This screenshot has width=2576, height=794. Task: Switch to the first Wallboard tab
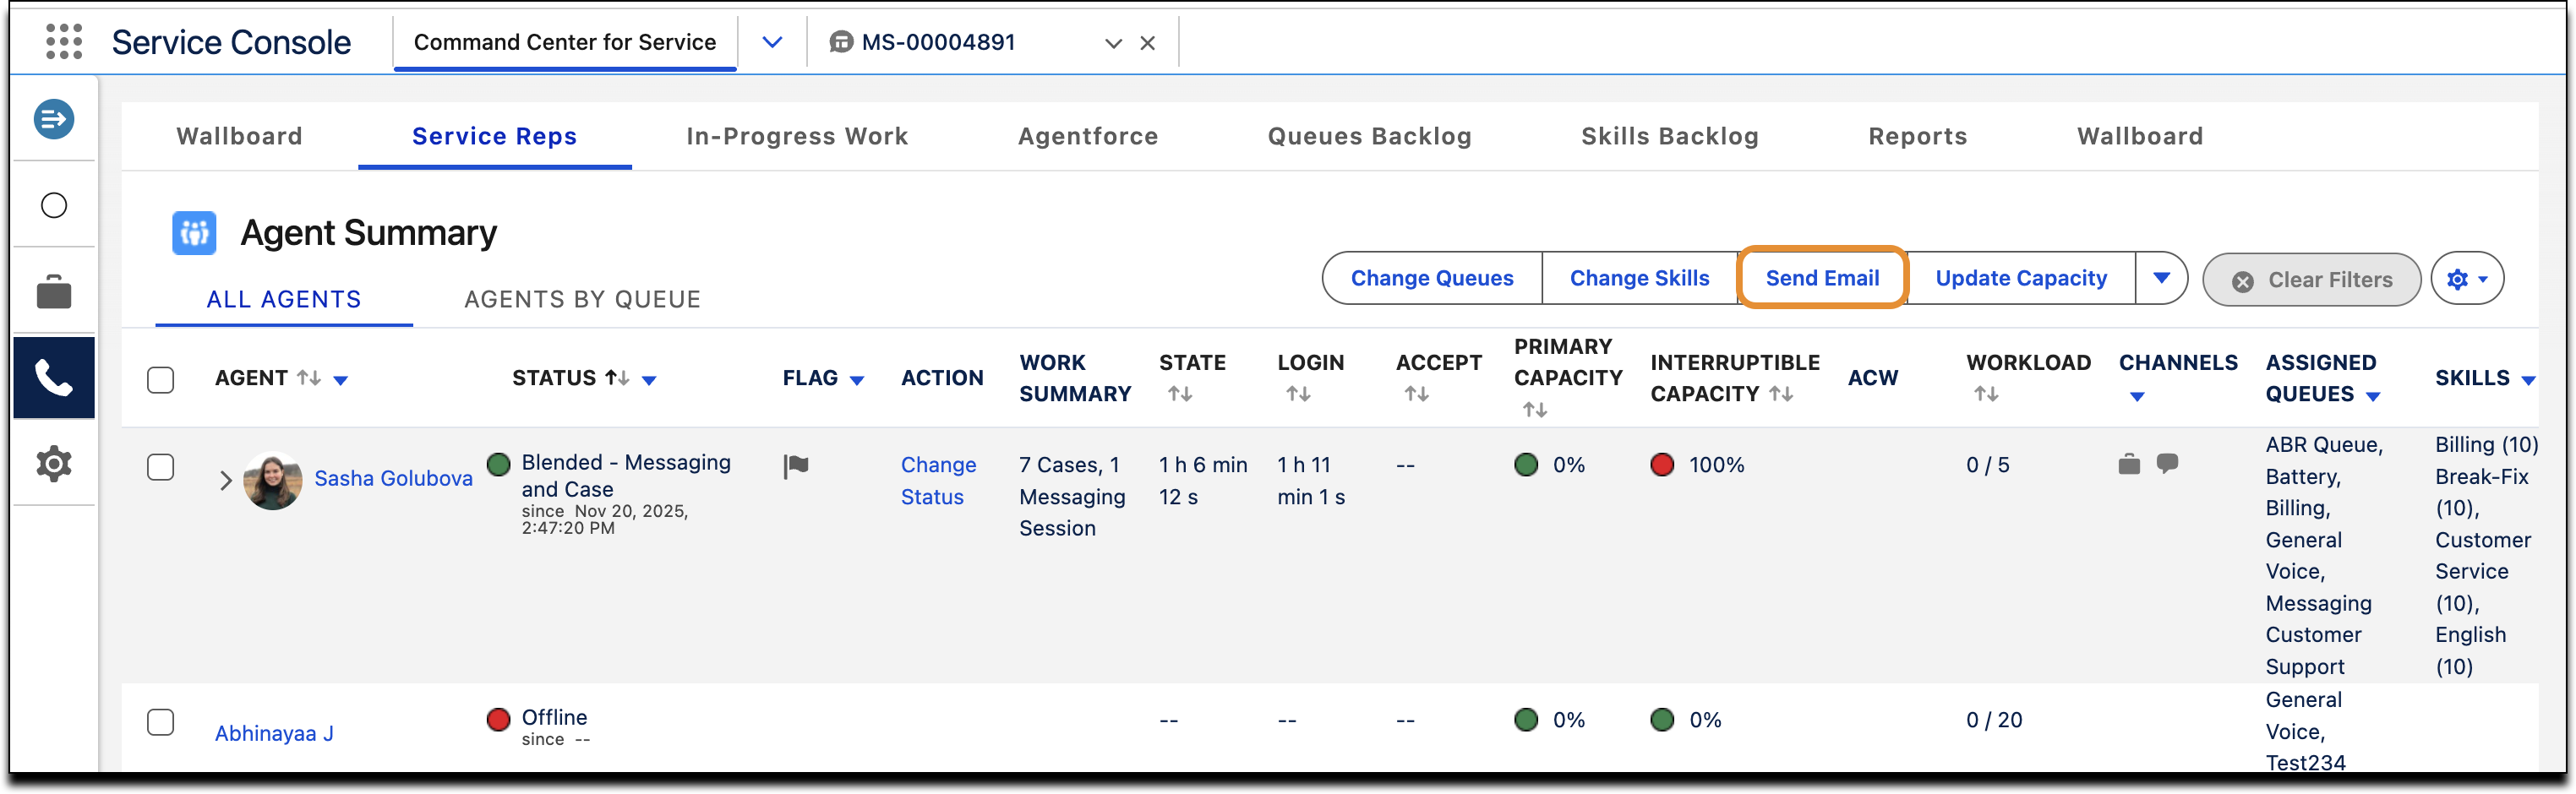(x=240, y=136)
